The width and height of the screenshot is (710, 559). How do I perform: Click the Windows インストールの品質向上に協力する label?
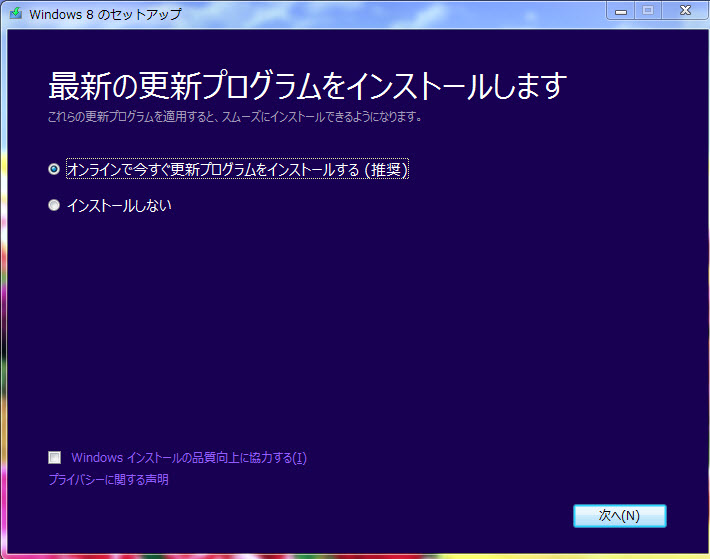click(189, 458)
